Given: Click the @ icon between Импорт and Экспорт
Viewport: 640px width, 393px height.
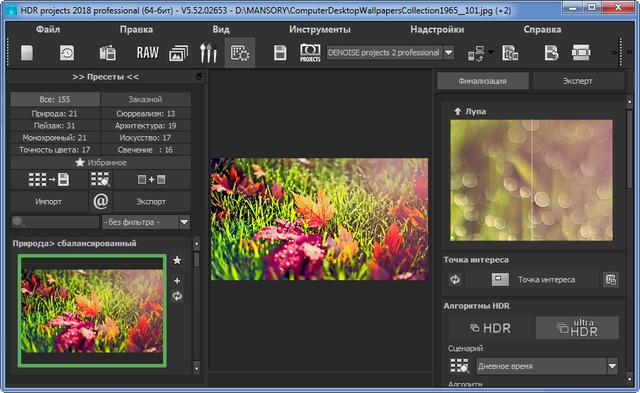Looking at the screenshot, I should pos(100,201).
